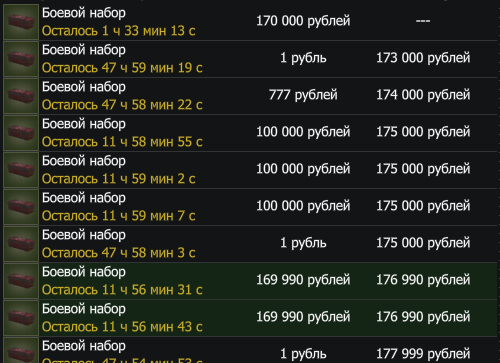This screenshot has height=363, width=500.
Task: Click icon of lot ending in 11 ч 59 мин 2 с
Action: coord(21,170)
